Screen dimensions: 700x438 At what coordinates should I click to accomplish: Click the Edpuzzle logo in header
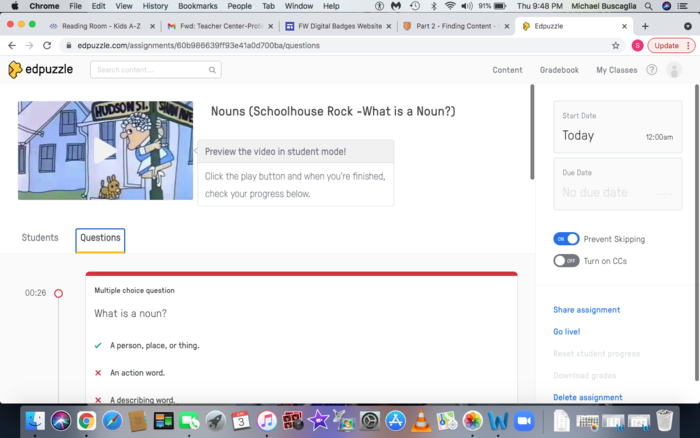43,70
